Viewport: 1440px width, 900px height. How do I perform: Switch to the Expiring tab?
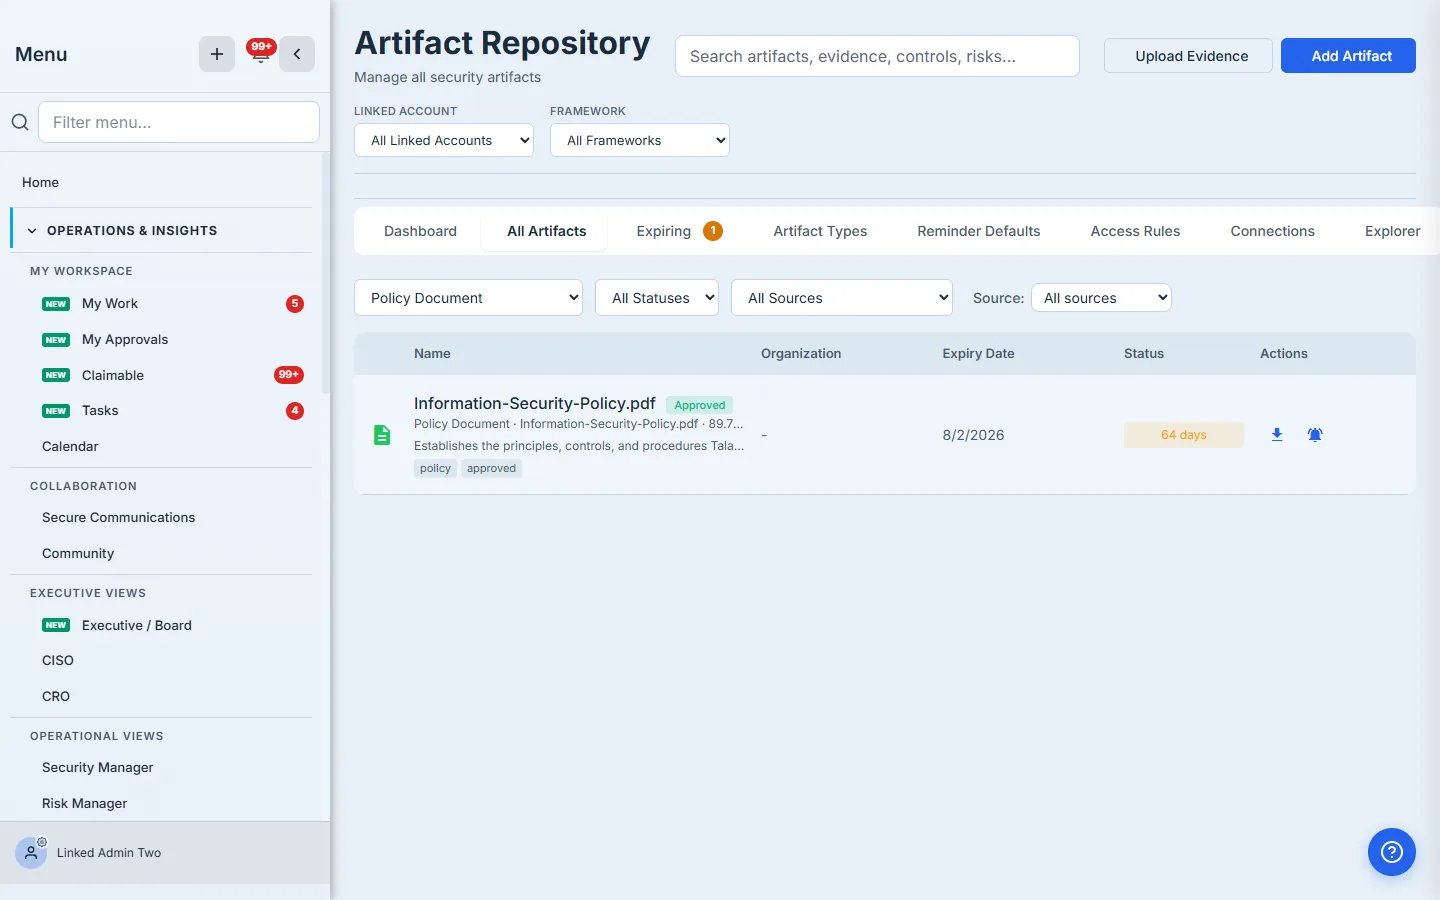coord(679,231)
